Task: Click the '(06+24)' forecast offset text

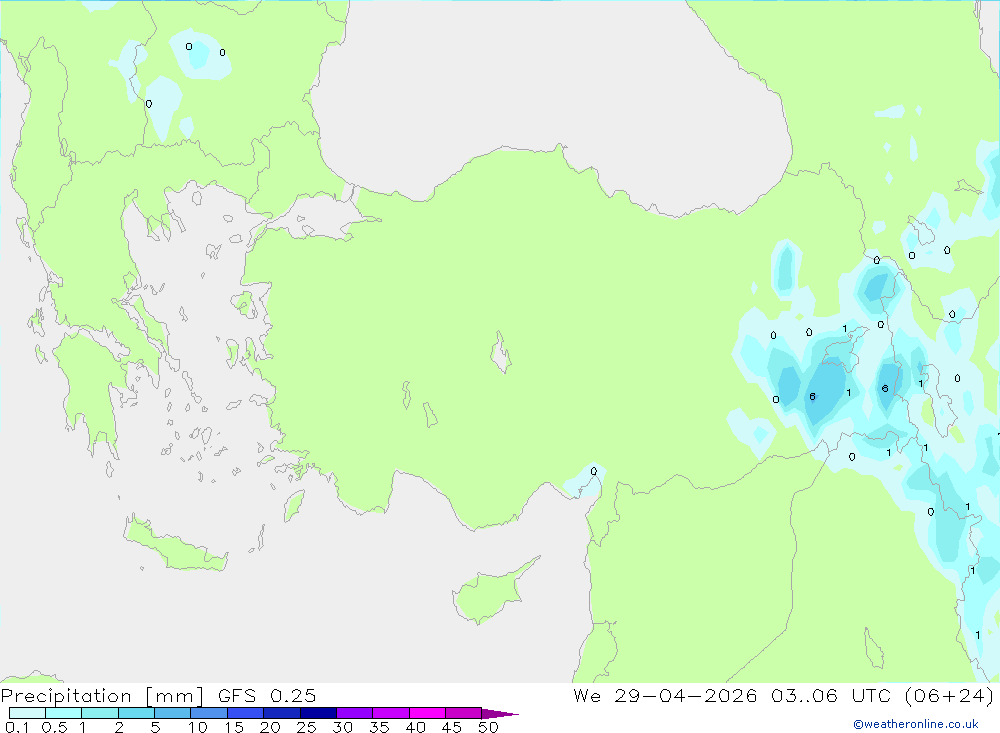Action: coord(949,695)
